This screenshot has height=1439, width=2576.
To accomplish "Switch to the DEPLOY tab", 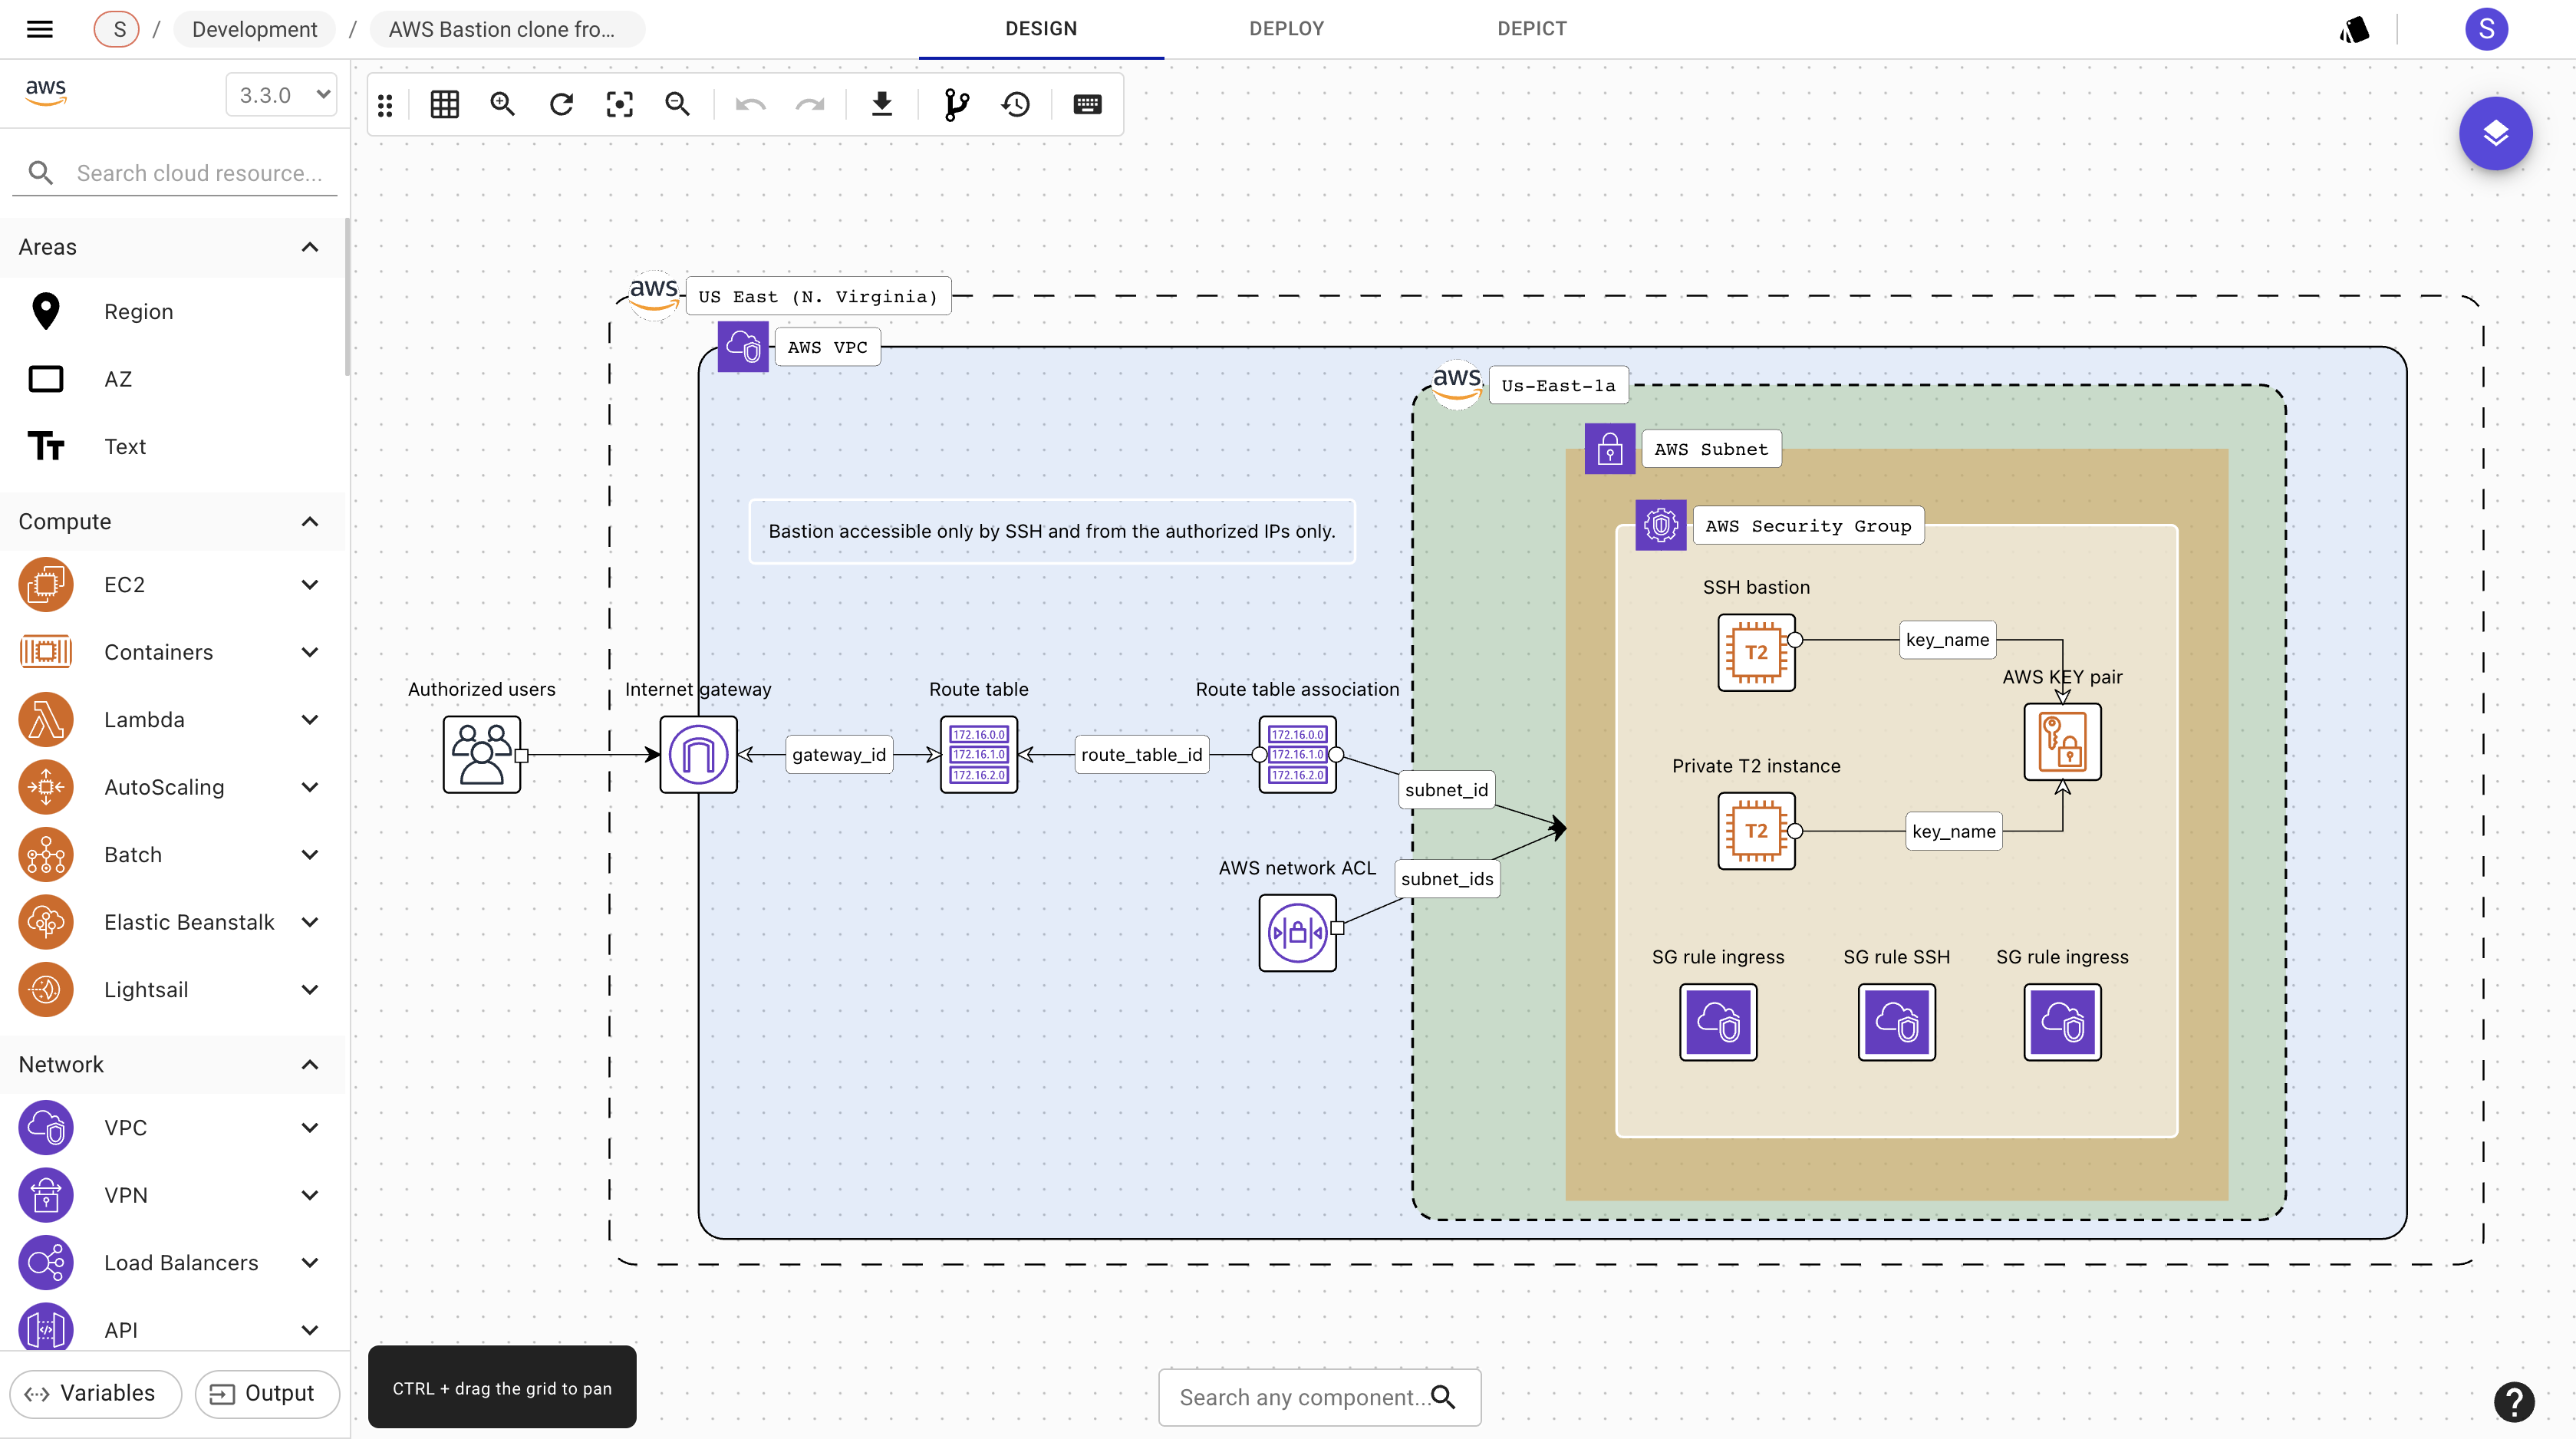I will coord(1286,28).
